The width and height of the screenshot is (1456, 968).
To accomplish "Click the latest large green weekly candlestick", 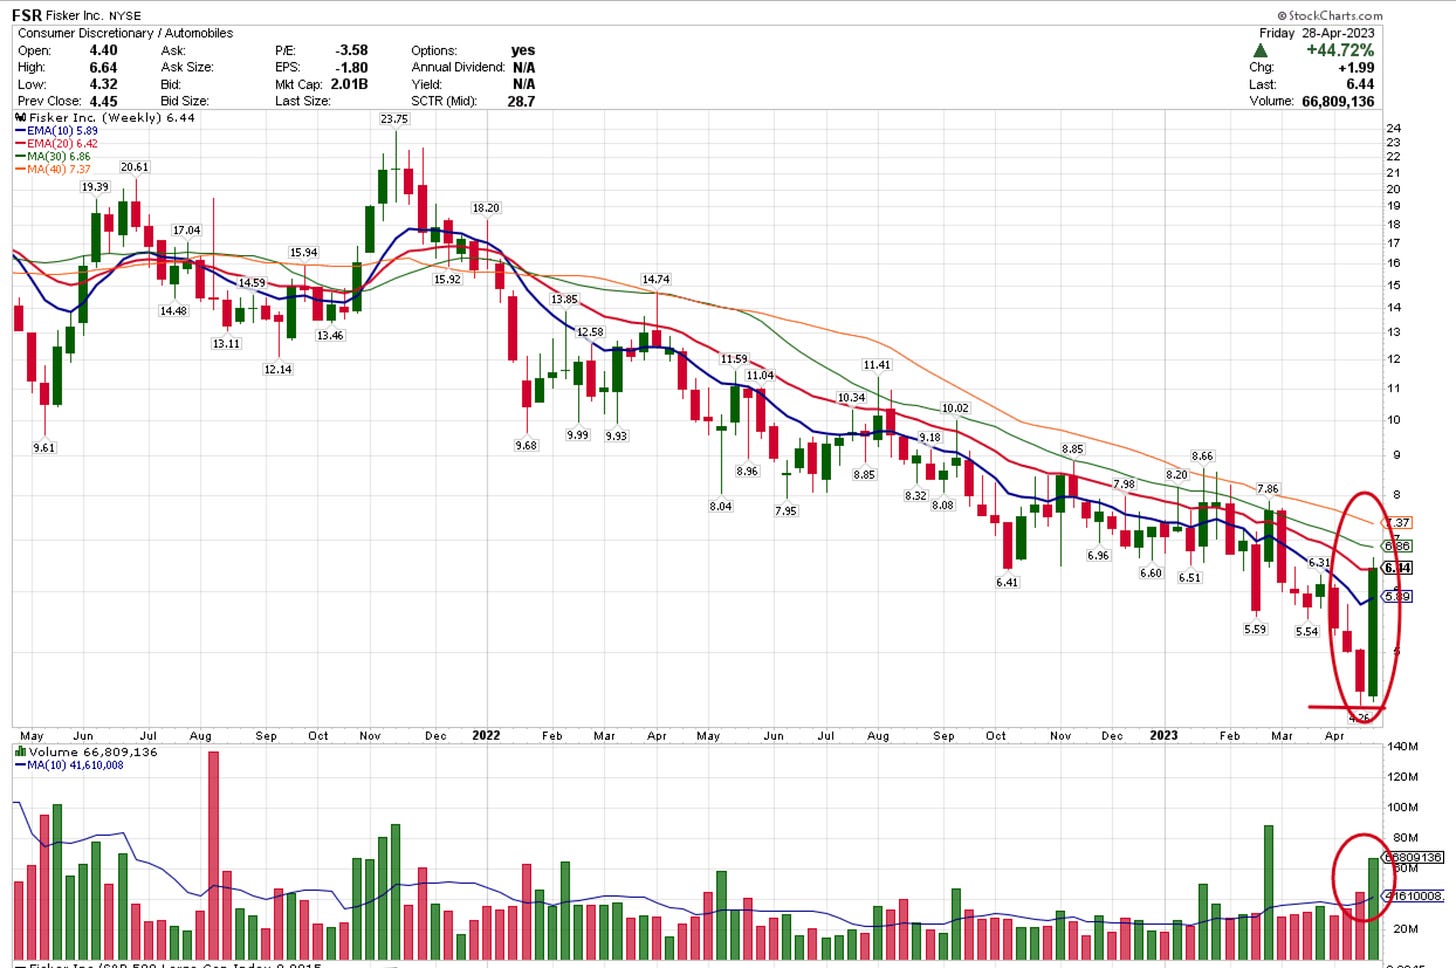I will point(1373,630).
